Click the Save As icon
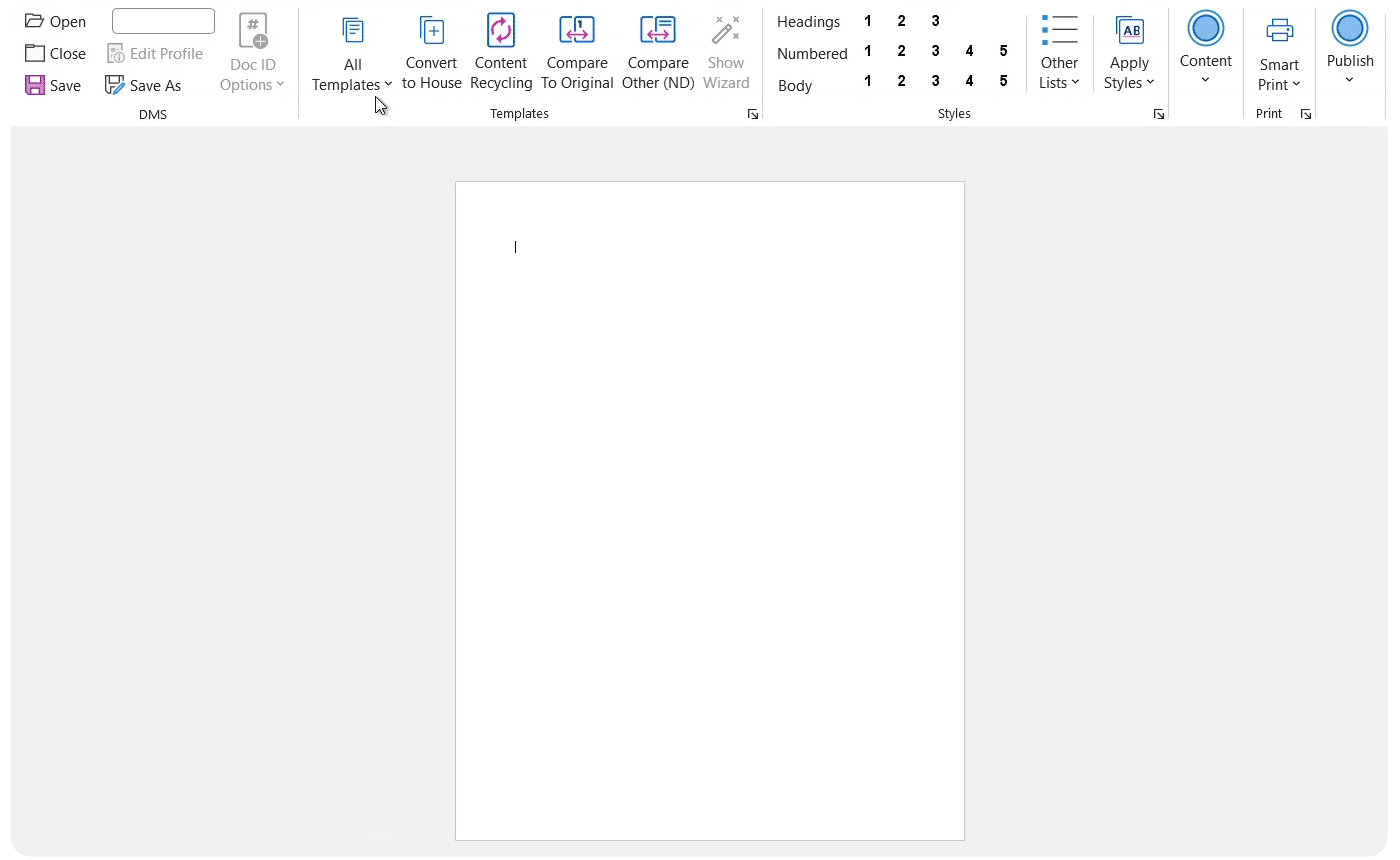The height and width of the screenshot is (860, 1400). (x=115, y=85)
